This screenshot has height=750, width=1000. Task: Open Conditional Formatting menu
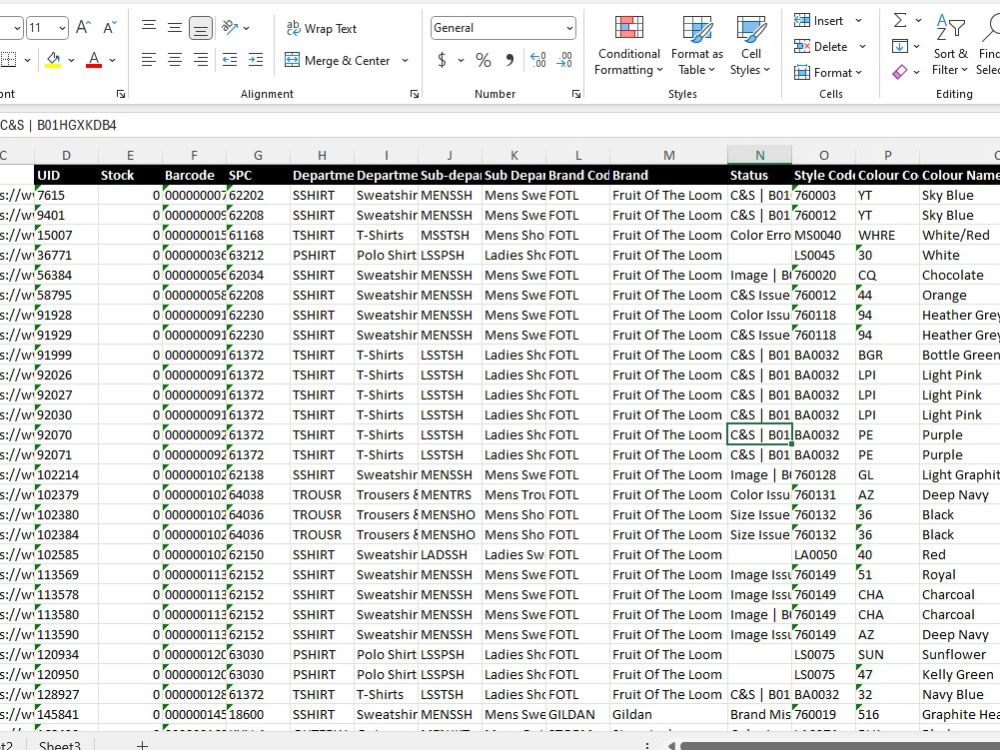click(628, 45)
